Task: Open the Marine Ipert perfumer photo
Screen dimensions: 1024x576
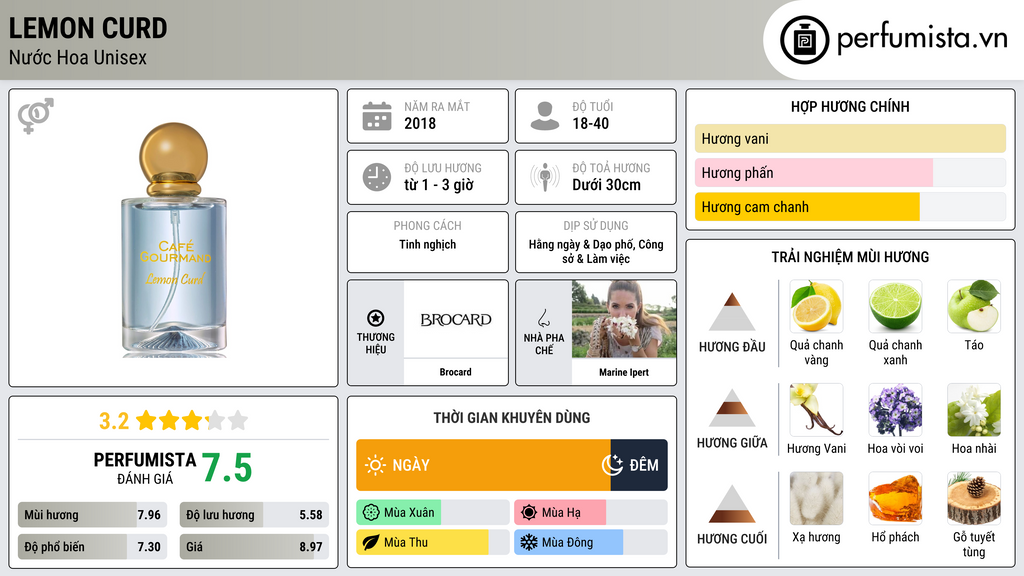Action: click(x=624, y=319)
